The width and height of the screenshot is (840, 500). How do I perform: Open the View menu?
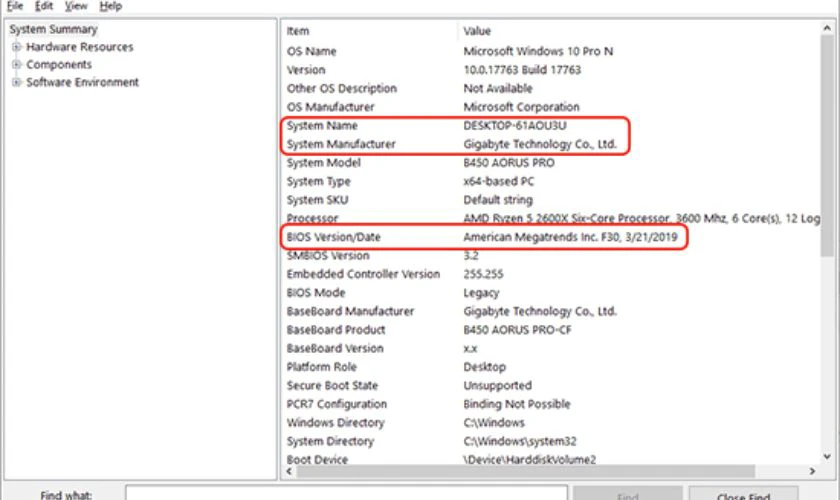tap(76, 6)
